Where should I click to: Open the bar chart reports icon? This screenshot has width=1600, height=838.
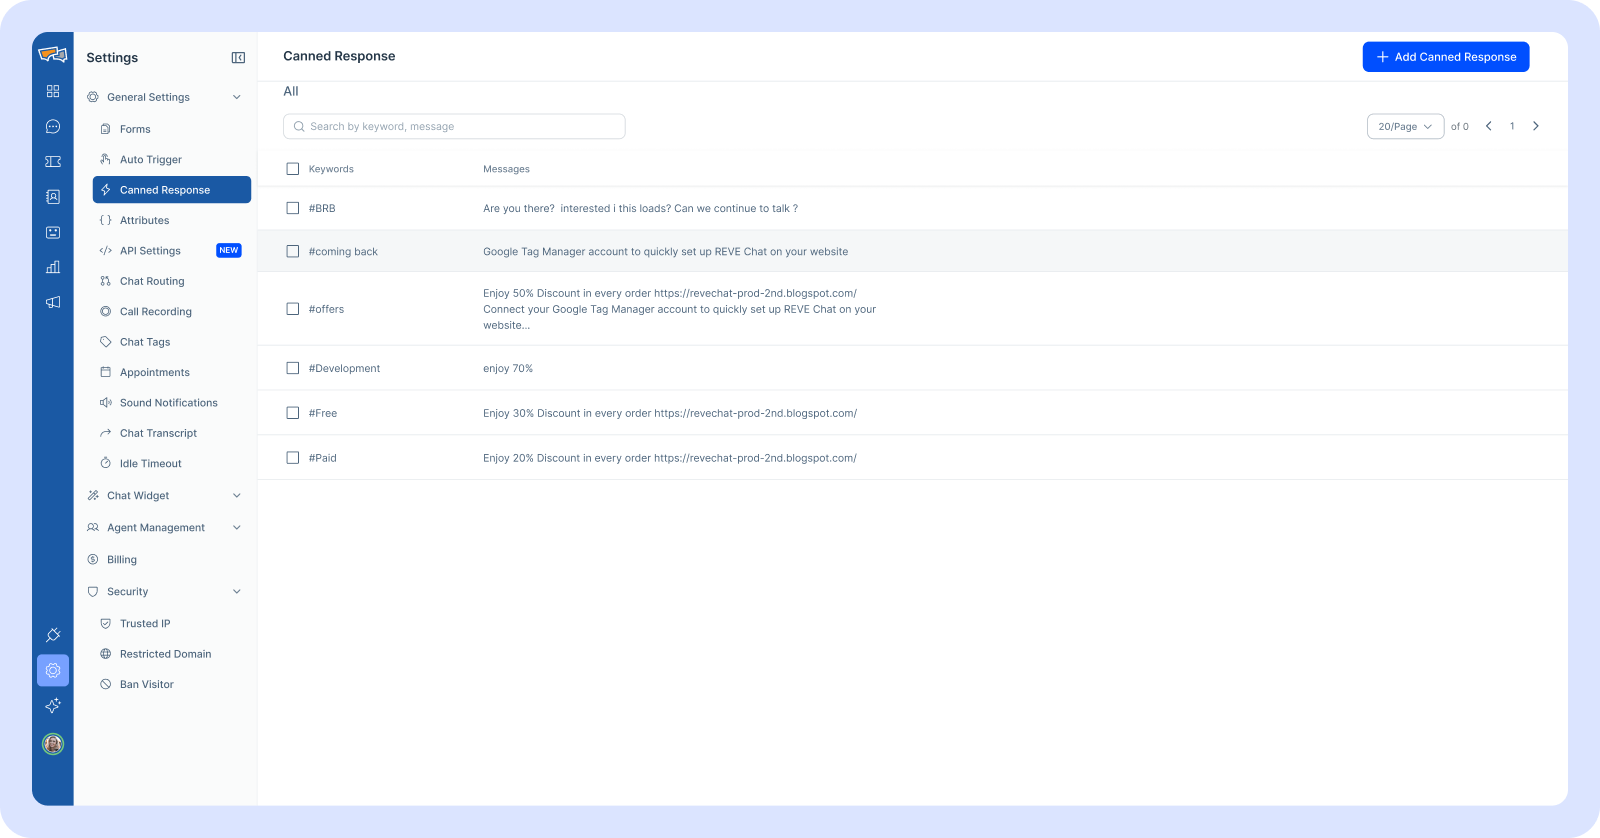53,267
